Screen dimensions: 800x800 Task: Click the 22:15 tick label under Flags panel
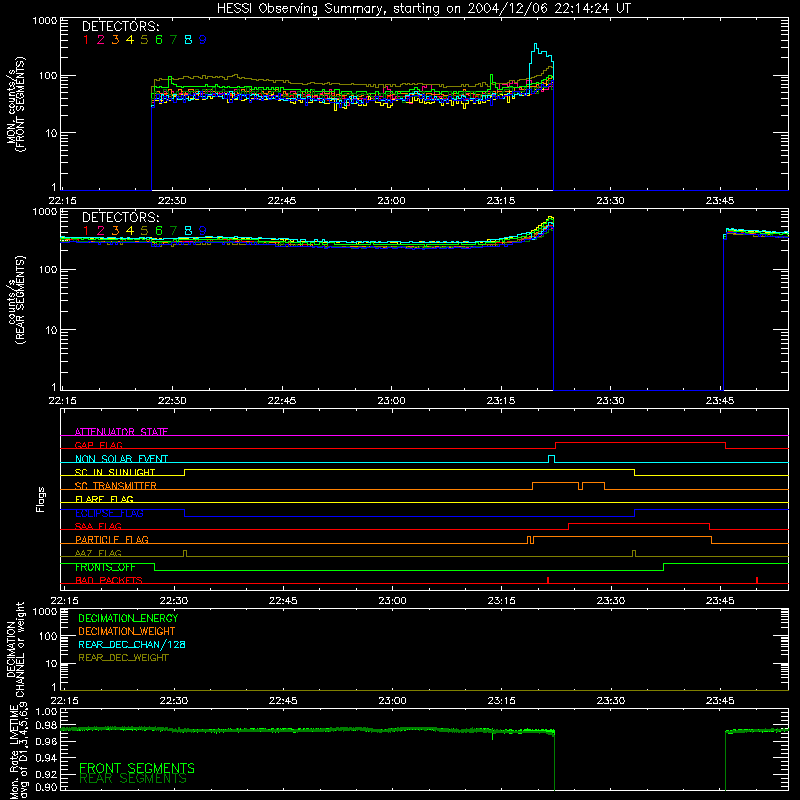64,601
